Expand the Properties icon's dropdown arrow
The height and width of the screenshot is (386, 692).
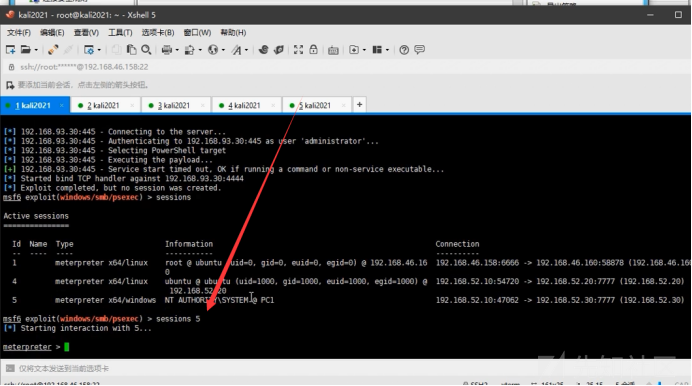click(99, 50)
